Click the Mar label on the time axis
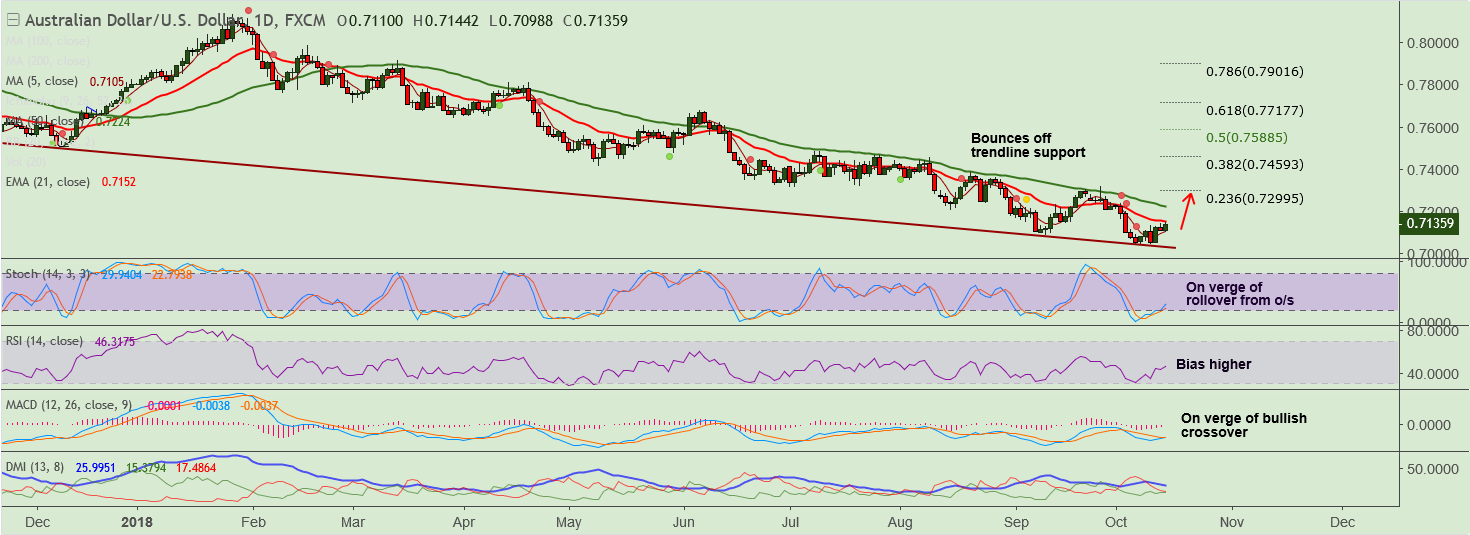Image resolution: width=1470 pixels, height=535 pixels. pyautogui.click(x=352, y=521)
